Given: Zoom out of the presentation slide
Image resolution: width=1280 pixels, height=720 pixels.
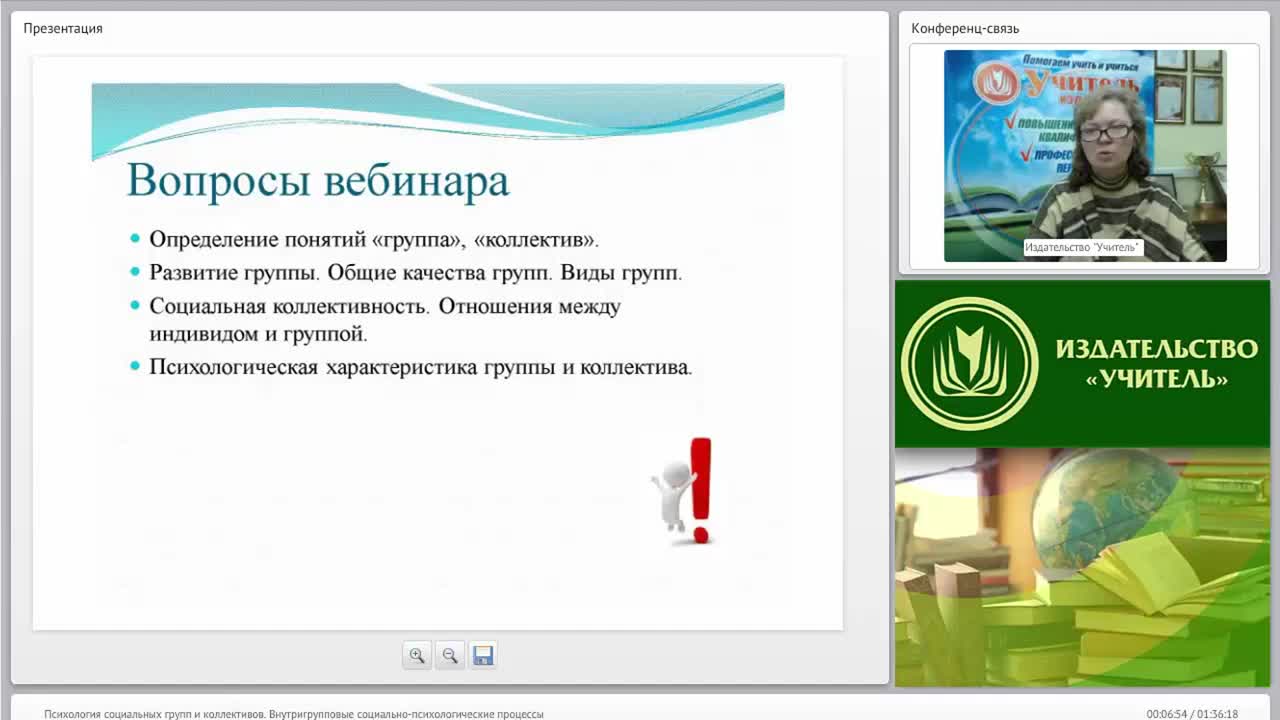Looking at the screenshot, I should (x=450, y=655).
